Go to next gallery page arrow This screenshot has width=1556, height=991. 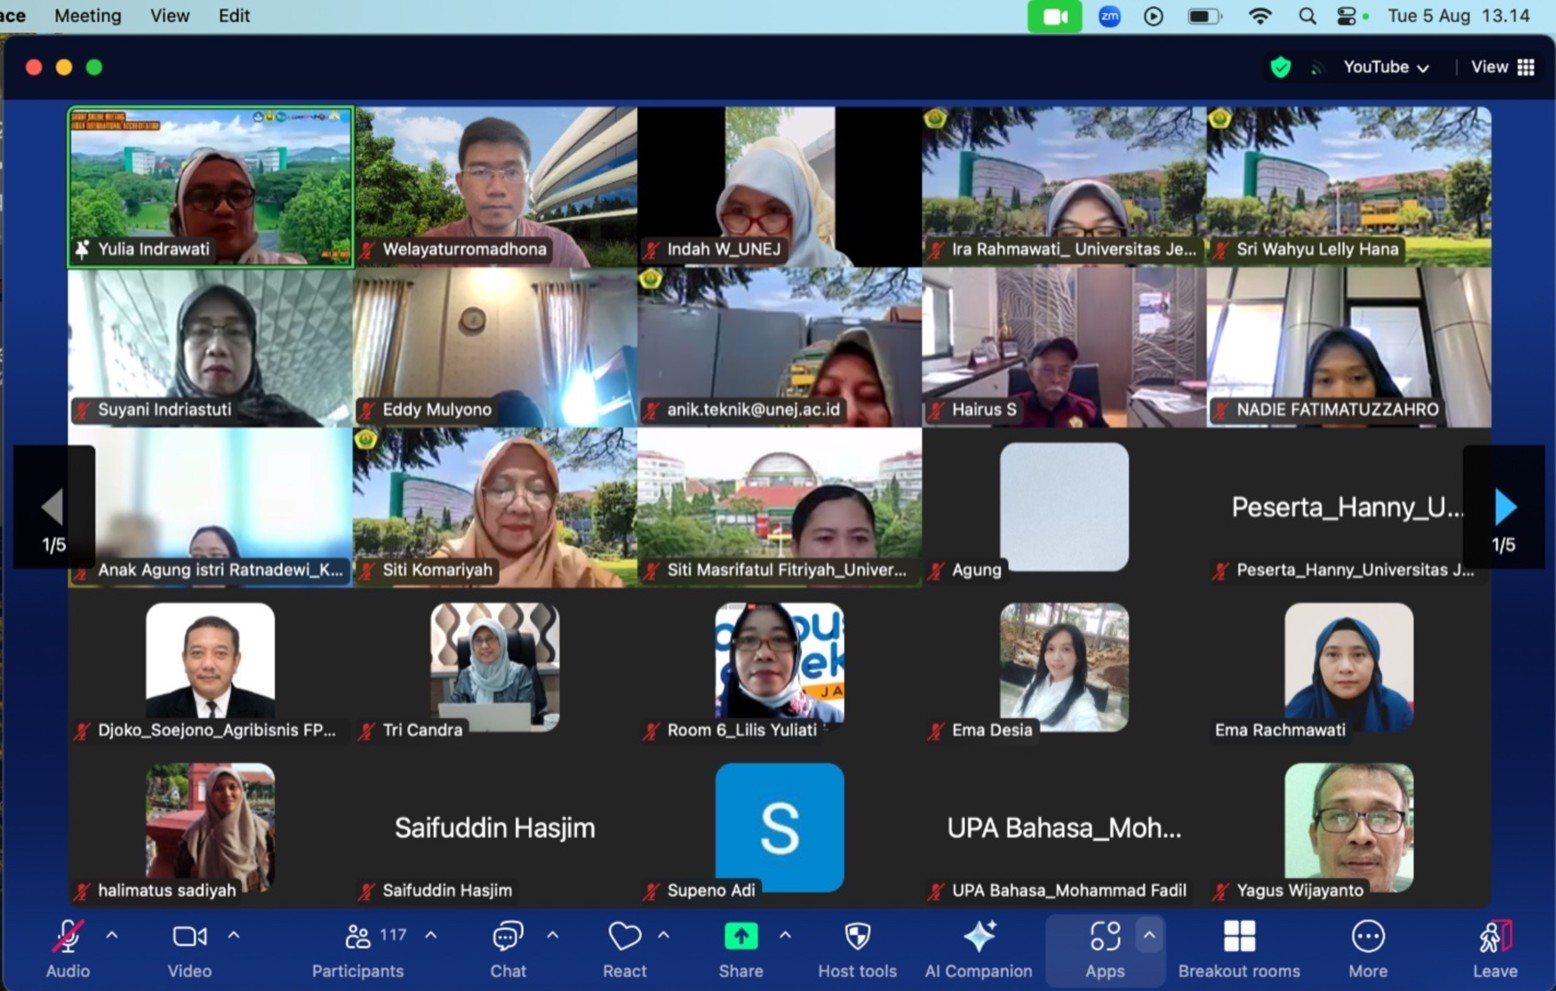coord(1504,508)
